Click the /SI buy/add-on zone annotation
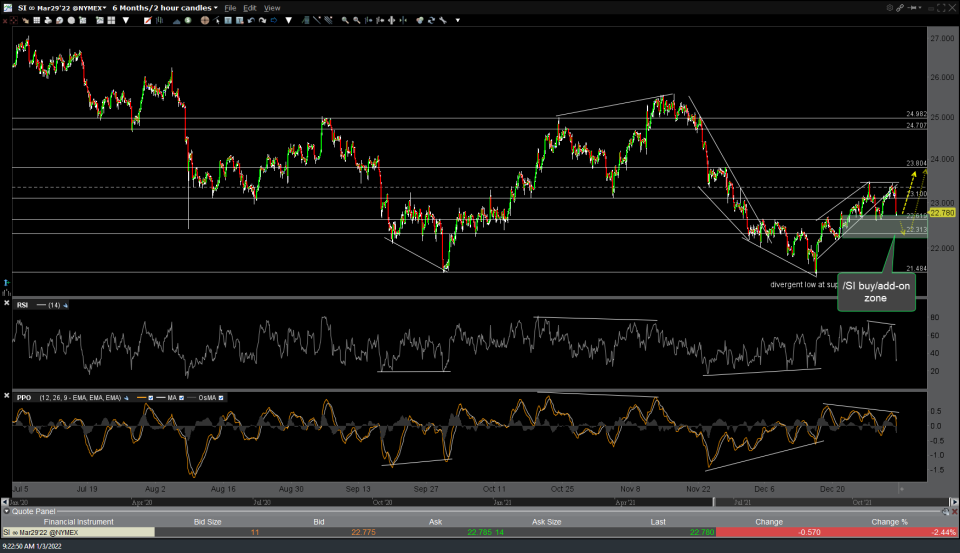960x553 pixels. (x=875, y=292)
